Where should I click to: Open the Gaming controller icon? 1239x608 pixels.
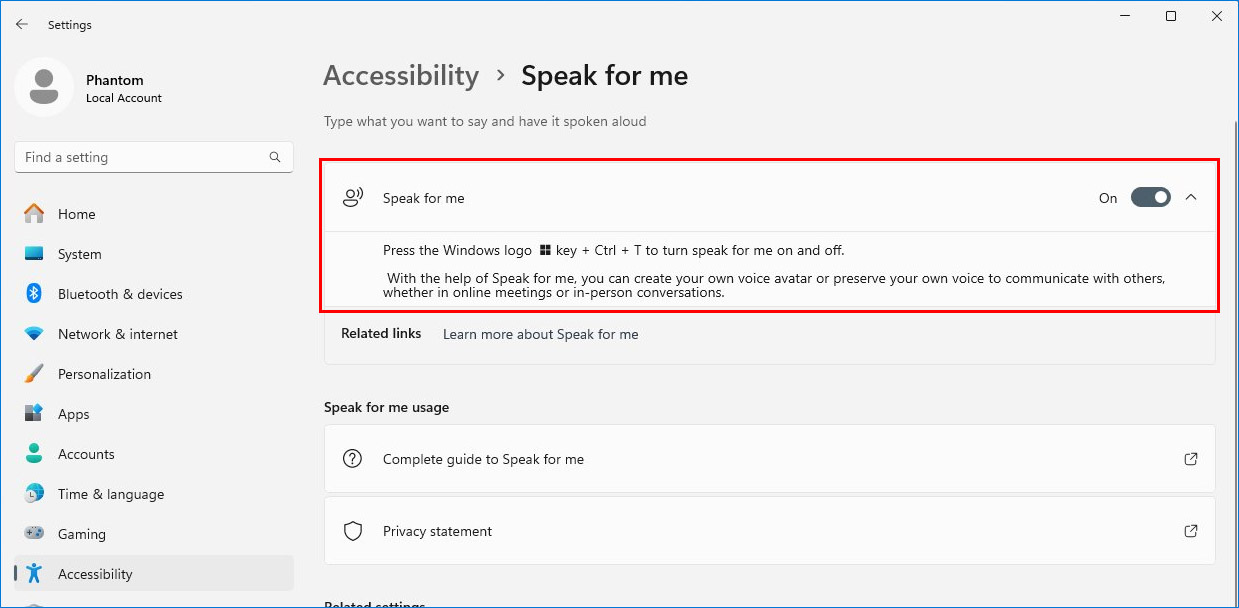pyautogui.click(x=34, y=534)
